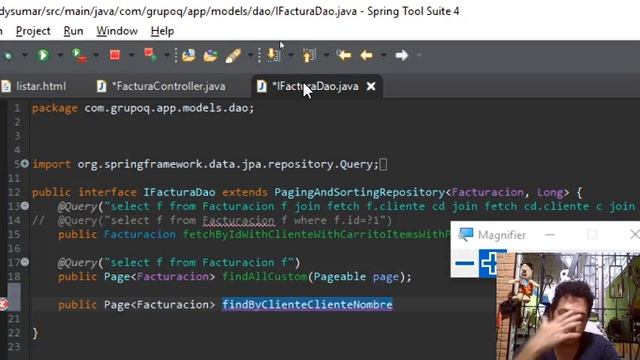Viewport: 640px width, 360px height.
Task: Click the Debug green bug icon
Action: pyautogui.click(x=7, y=55)
